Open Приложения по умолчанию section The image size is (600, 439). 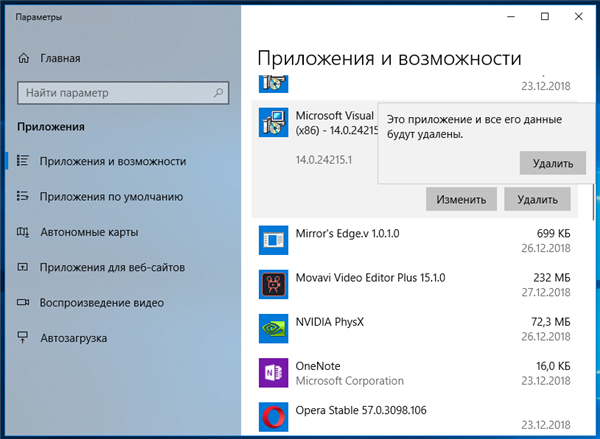click(x=111, y=197)
